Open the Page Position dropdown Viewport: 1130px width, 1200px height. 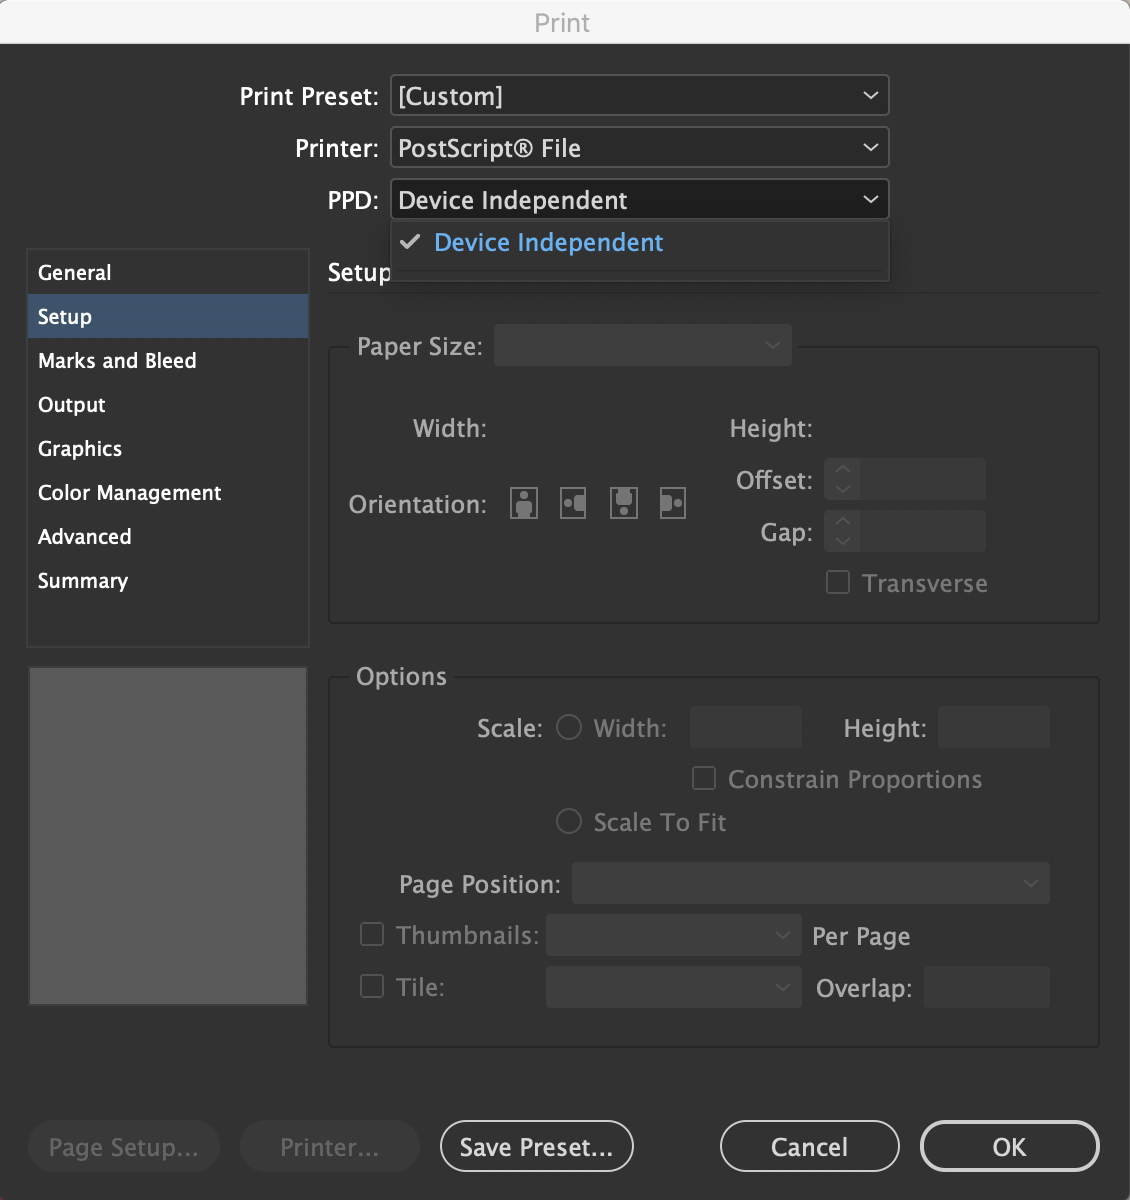click(810, 883)
